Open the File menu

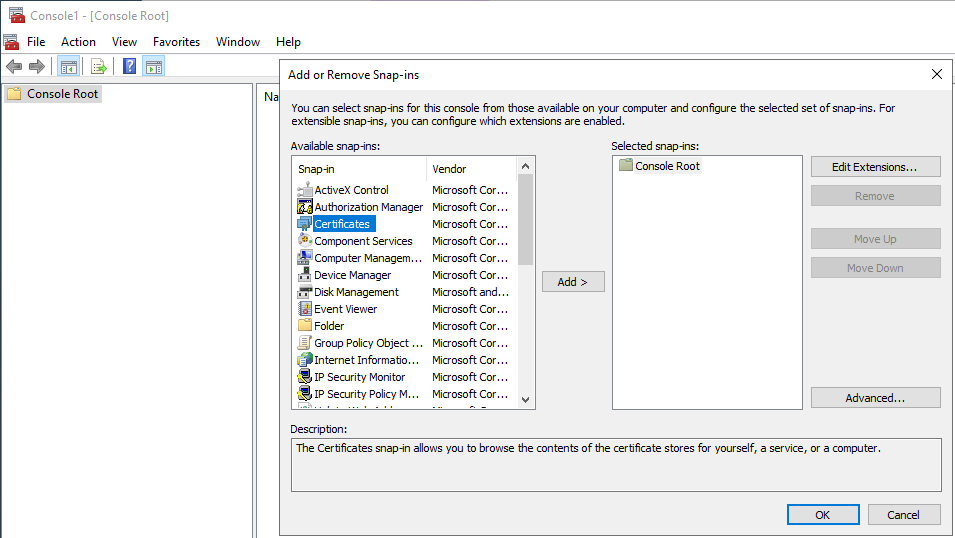tap(36, 42)
